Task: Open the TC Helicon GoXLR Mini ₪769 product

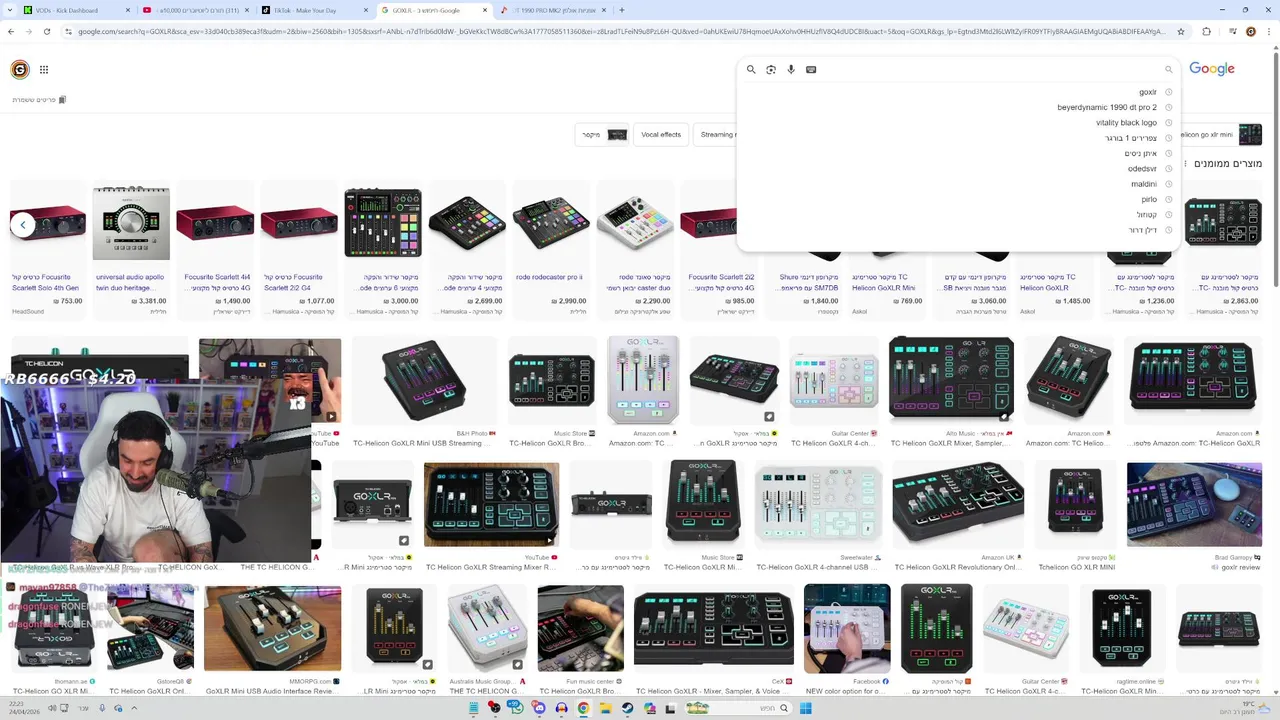Action: tap(887, 283)
